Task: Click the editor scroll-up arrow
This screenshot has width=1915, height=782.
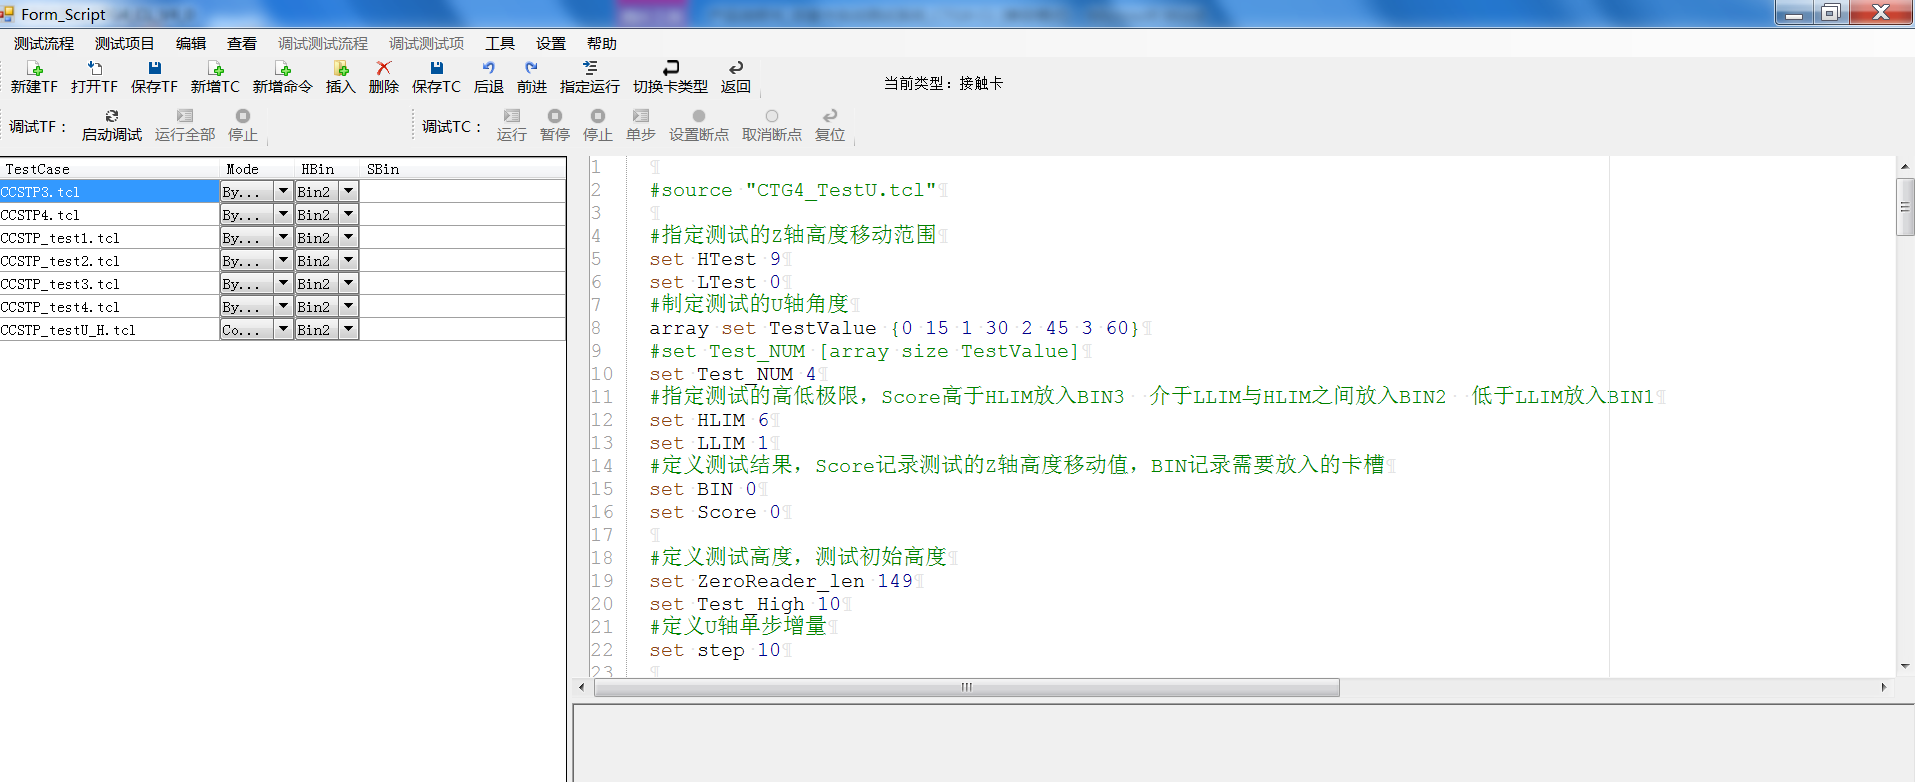Action: [1905, 166]
